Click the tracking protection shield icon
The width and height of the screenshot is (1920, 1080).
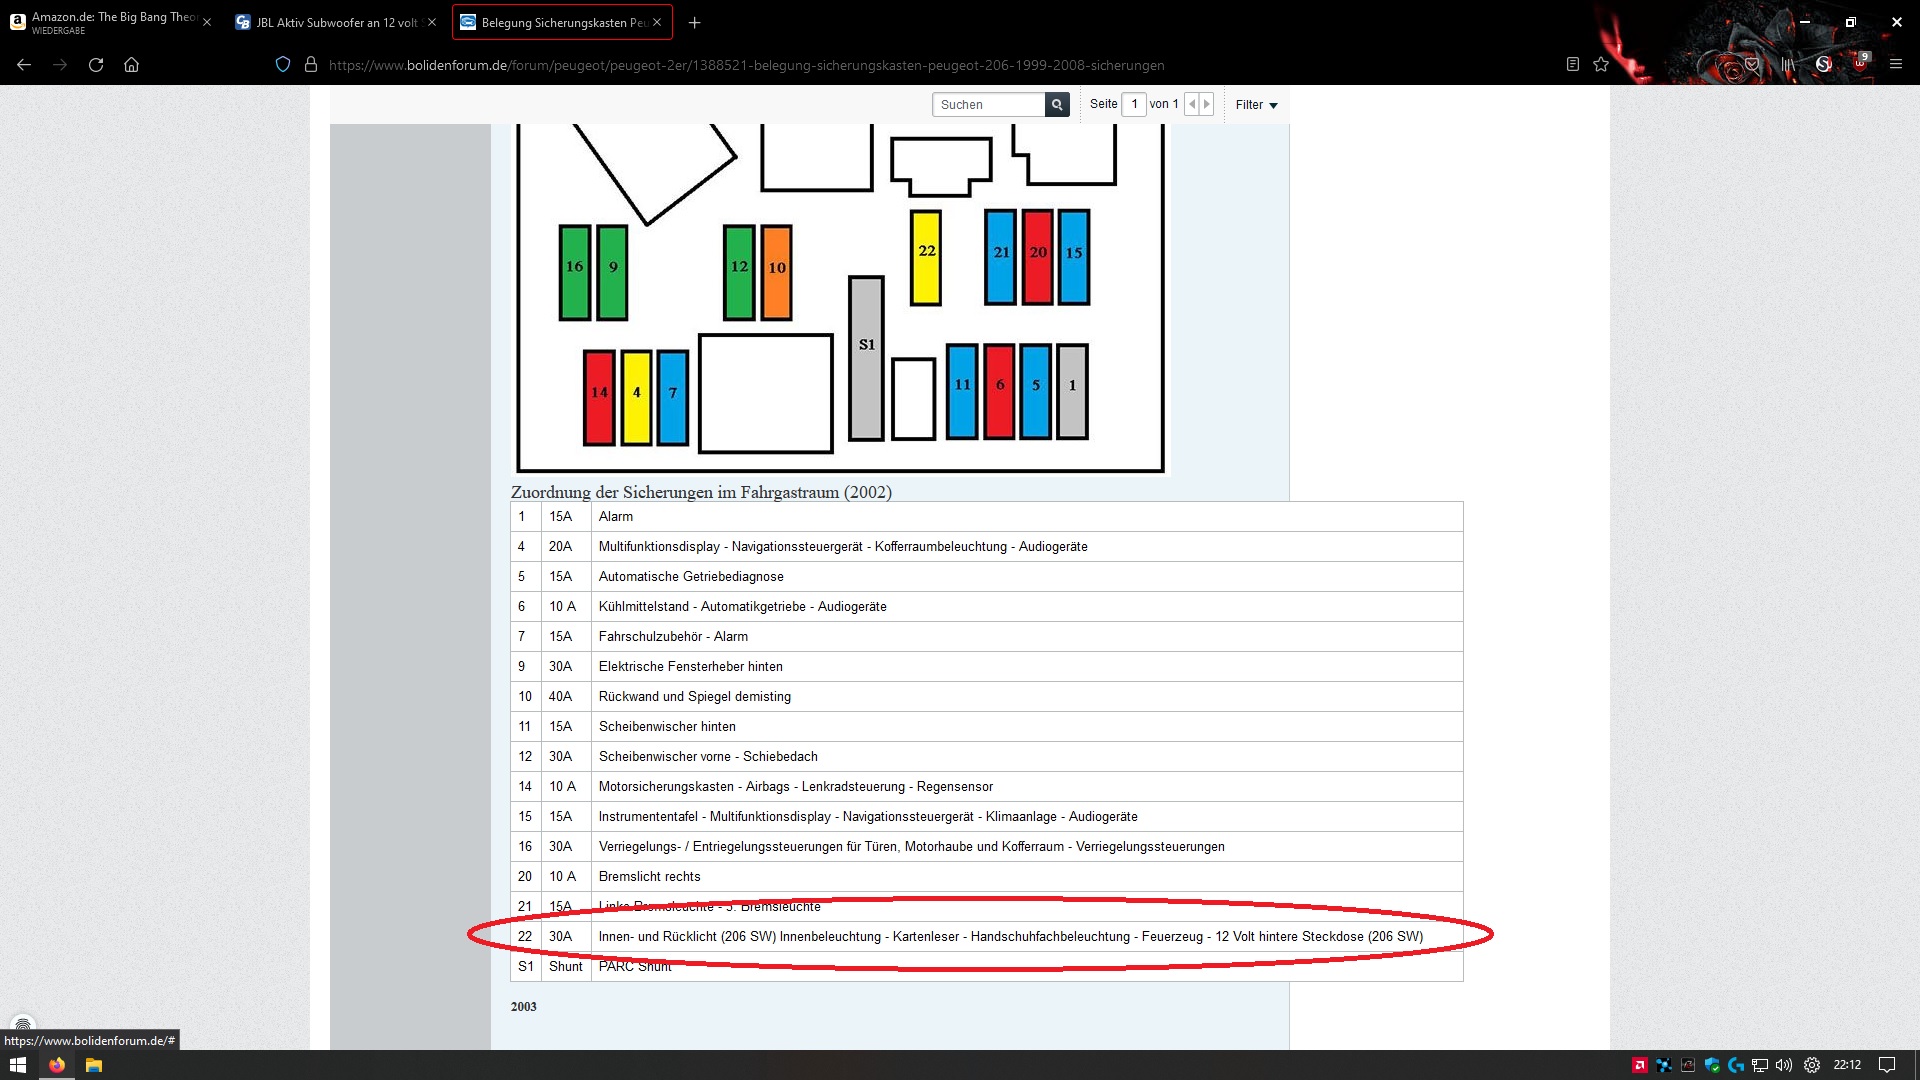pos(283,65)
